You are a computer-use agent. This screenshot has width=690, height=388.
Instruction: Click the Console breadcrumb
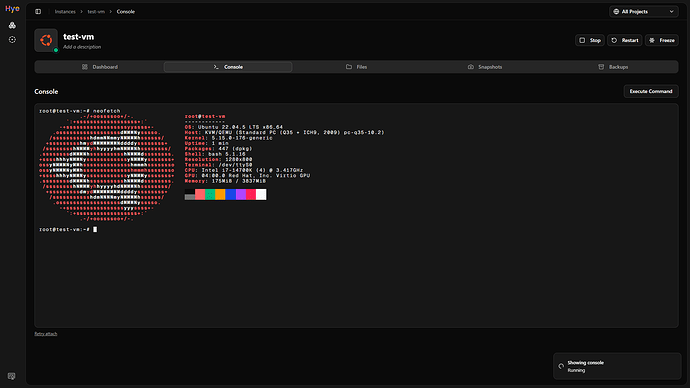click(x=126, y=12)
